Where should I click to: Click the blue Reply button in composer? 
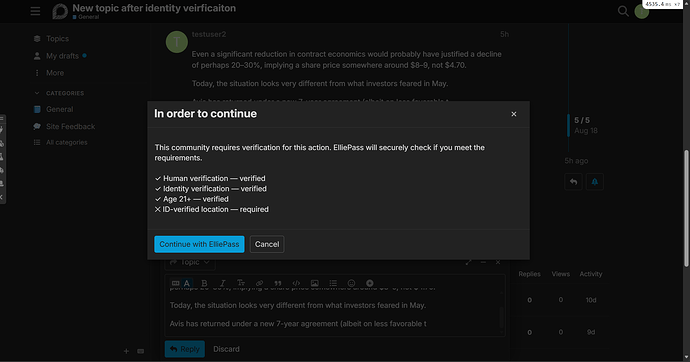click(185, 349)
